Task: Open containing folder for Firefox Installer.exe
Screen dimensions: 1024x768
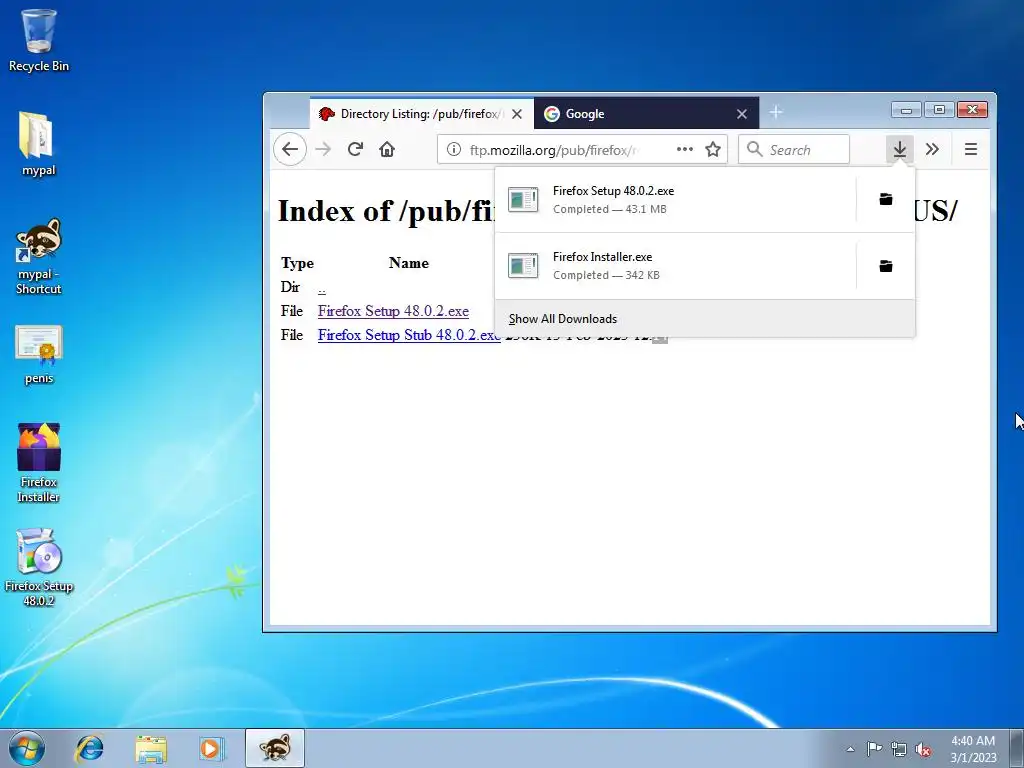Action: (886, 266)
